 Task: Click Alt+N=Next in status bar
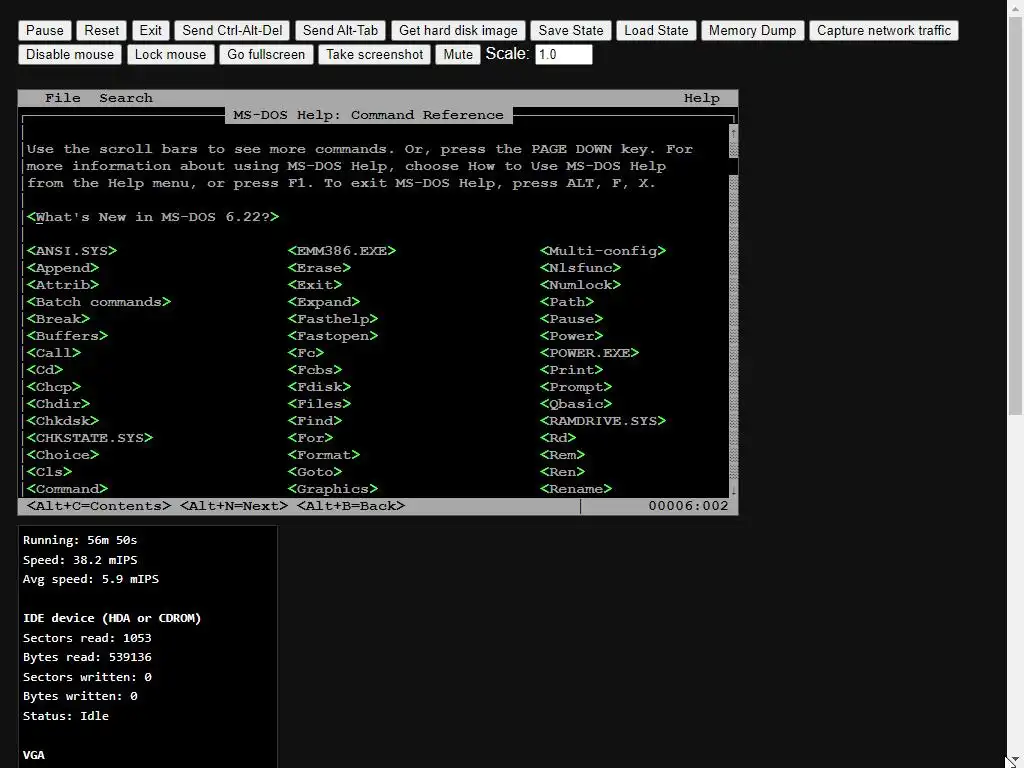click(x=234, y=506)
